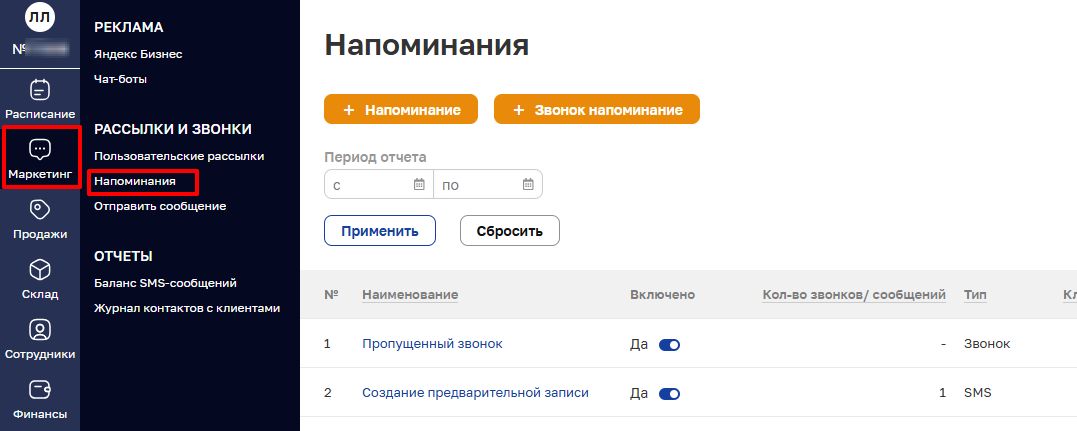The width and height of the screenshot is (1077, 431).
Task: Click the orange Напоминание add button
Action: (x=401, y=110)
